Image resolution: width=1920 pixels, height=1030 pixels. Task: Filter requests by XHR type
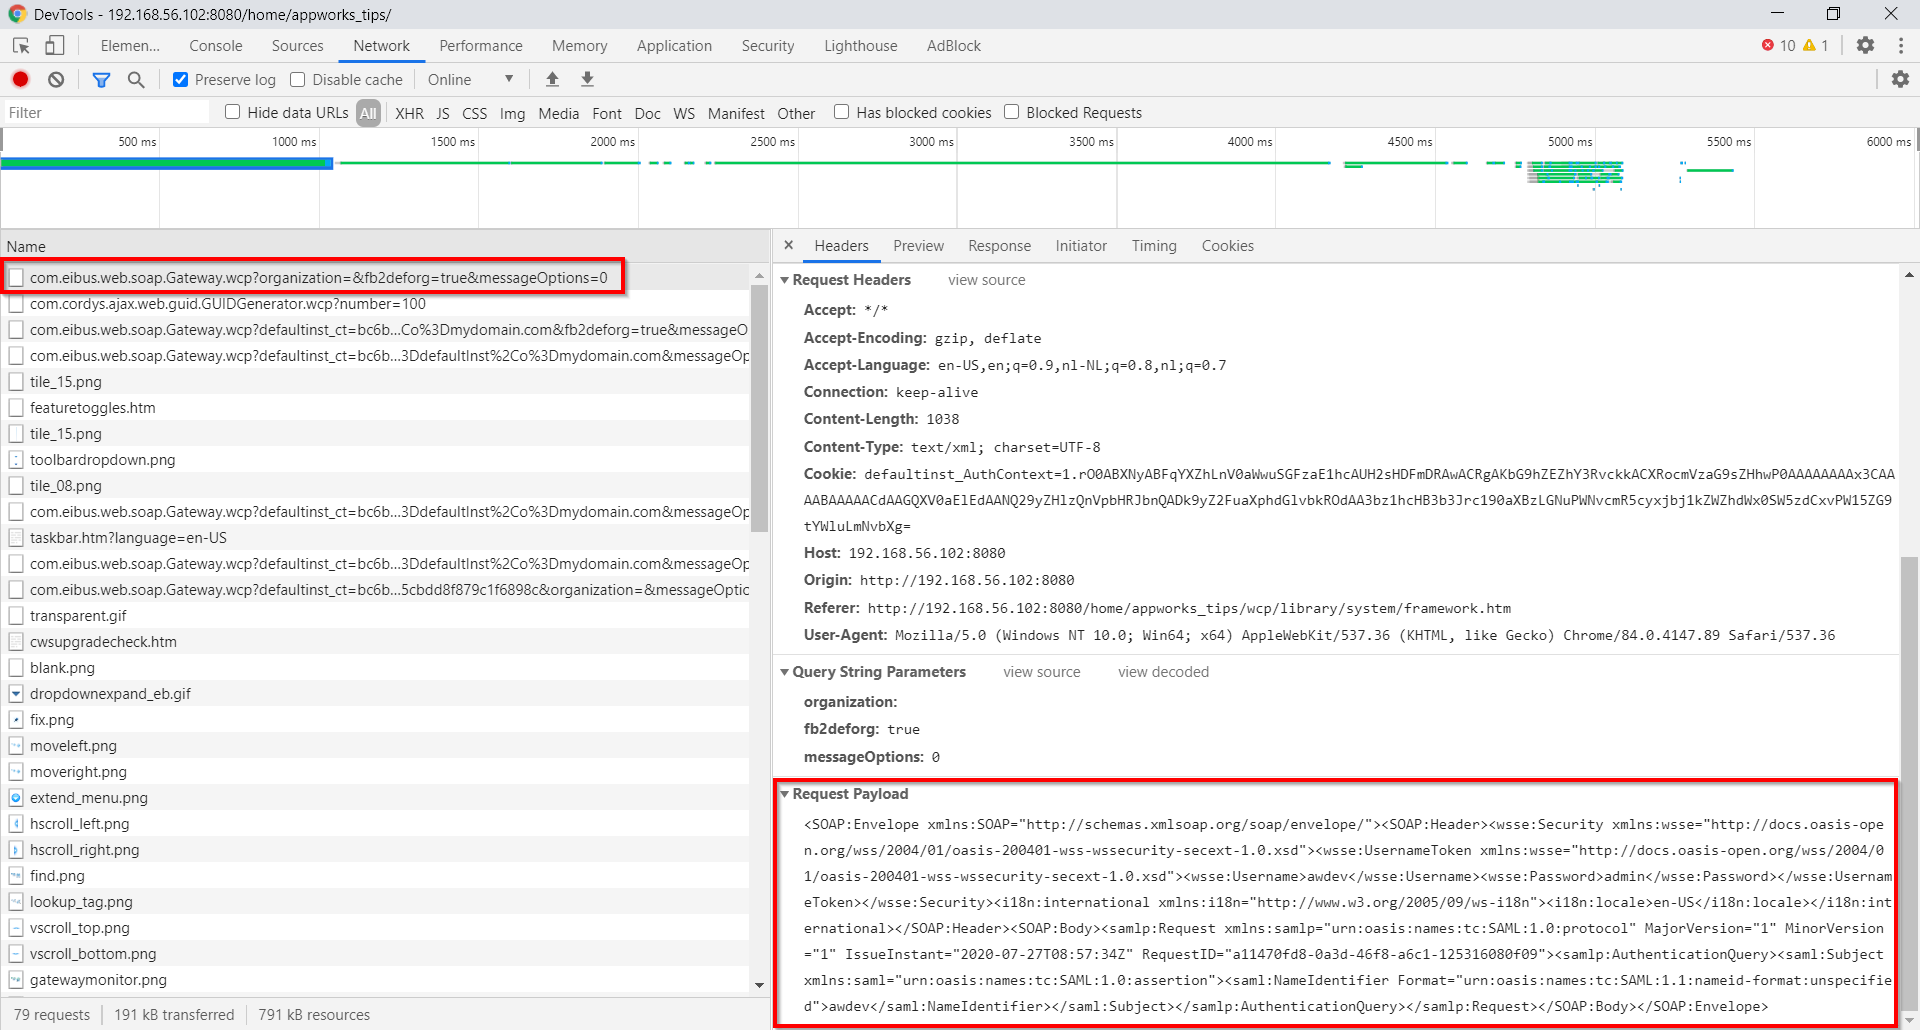pos(409,113)
